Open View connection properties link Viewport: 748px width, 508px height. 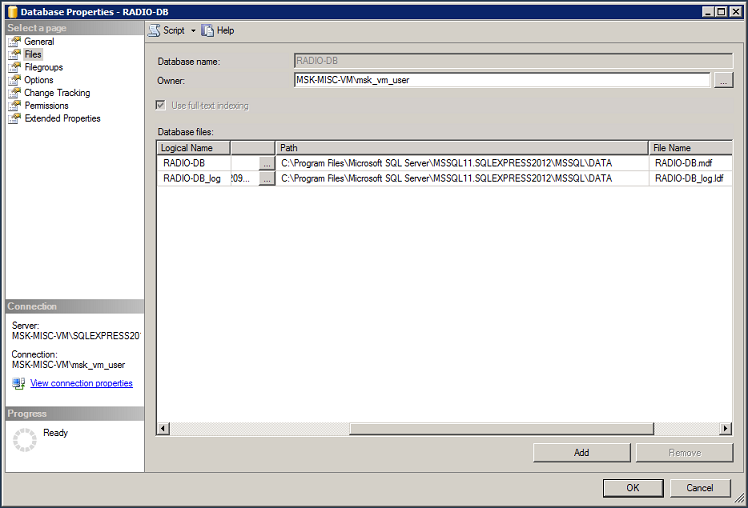click(x=81, y=383)
